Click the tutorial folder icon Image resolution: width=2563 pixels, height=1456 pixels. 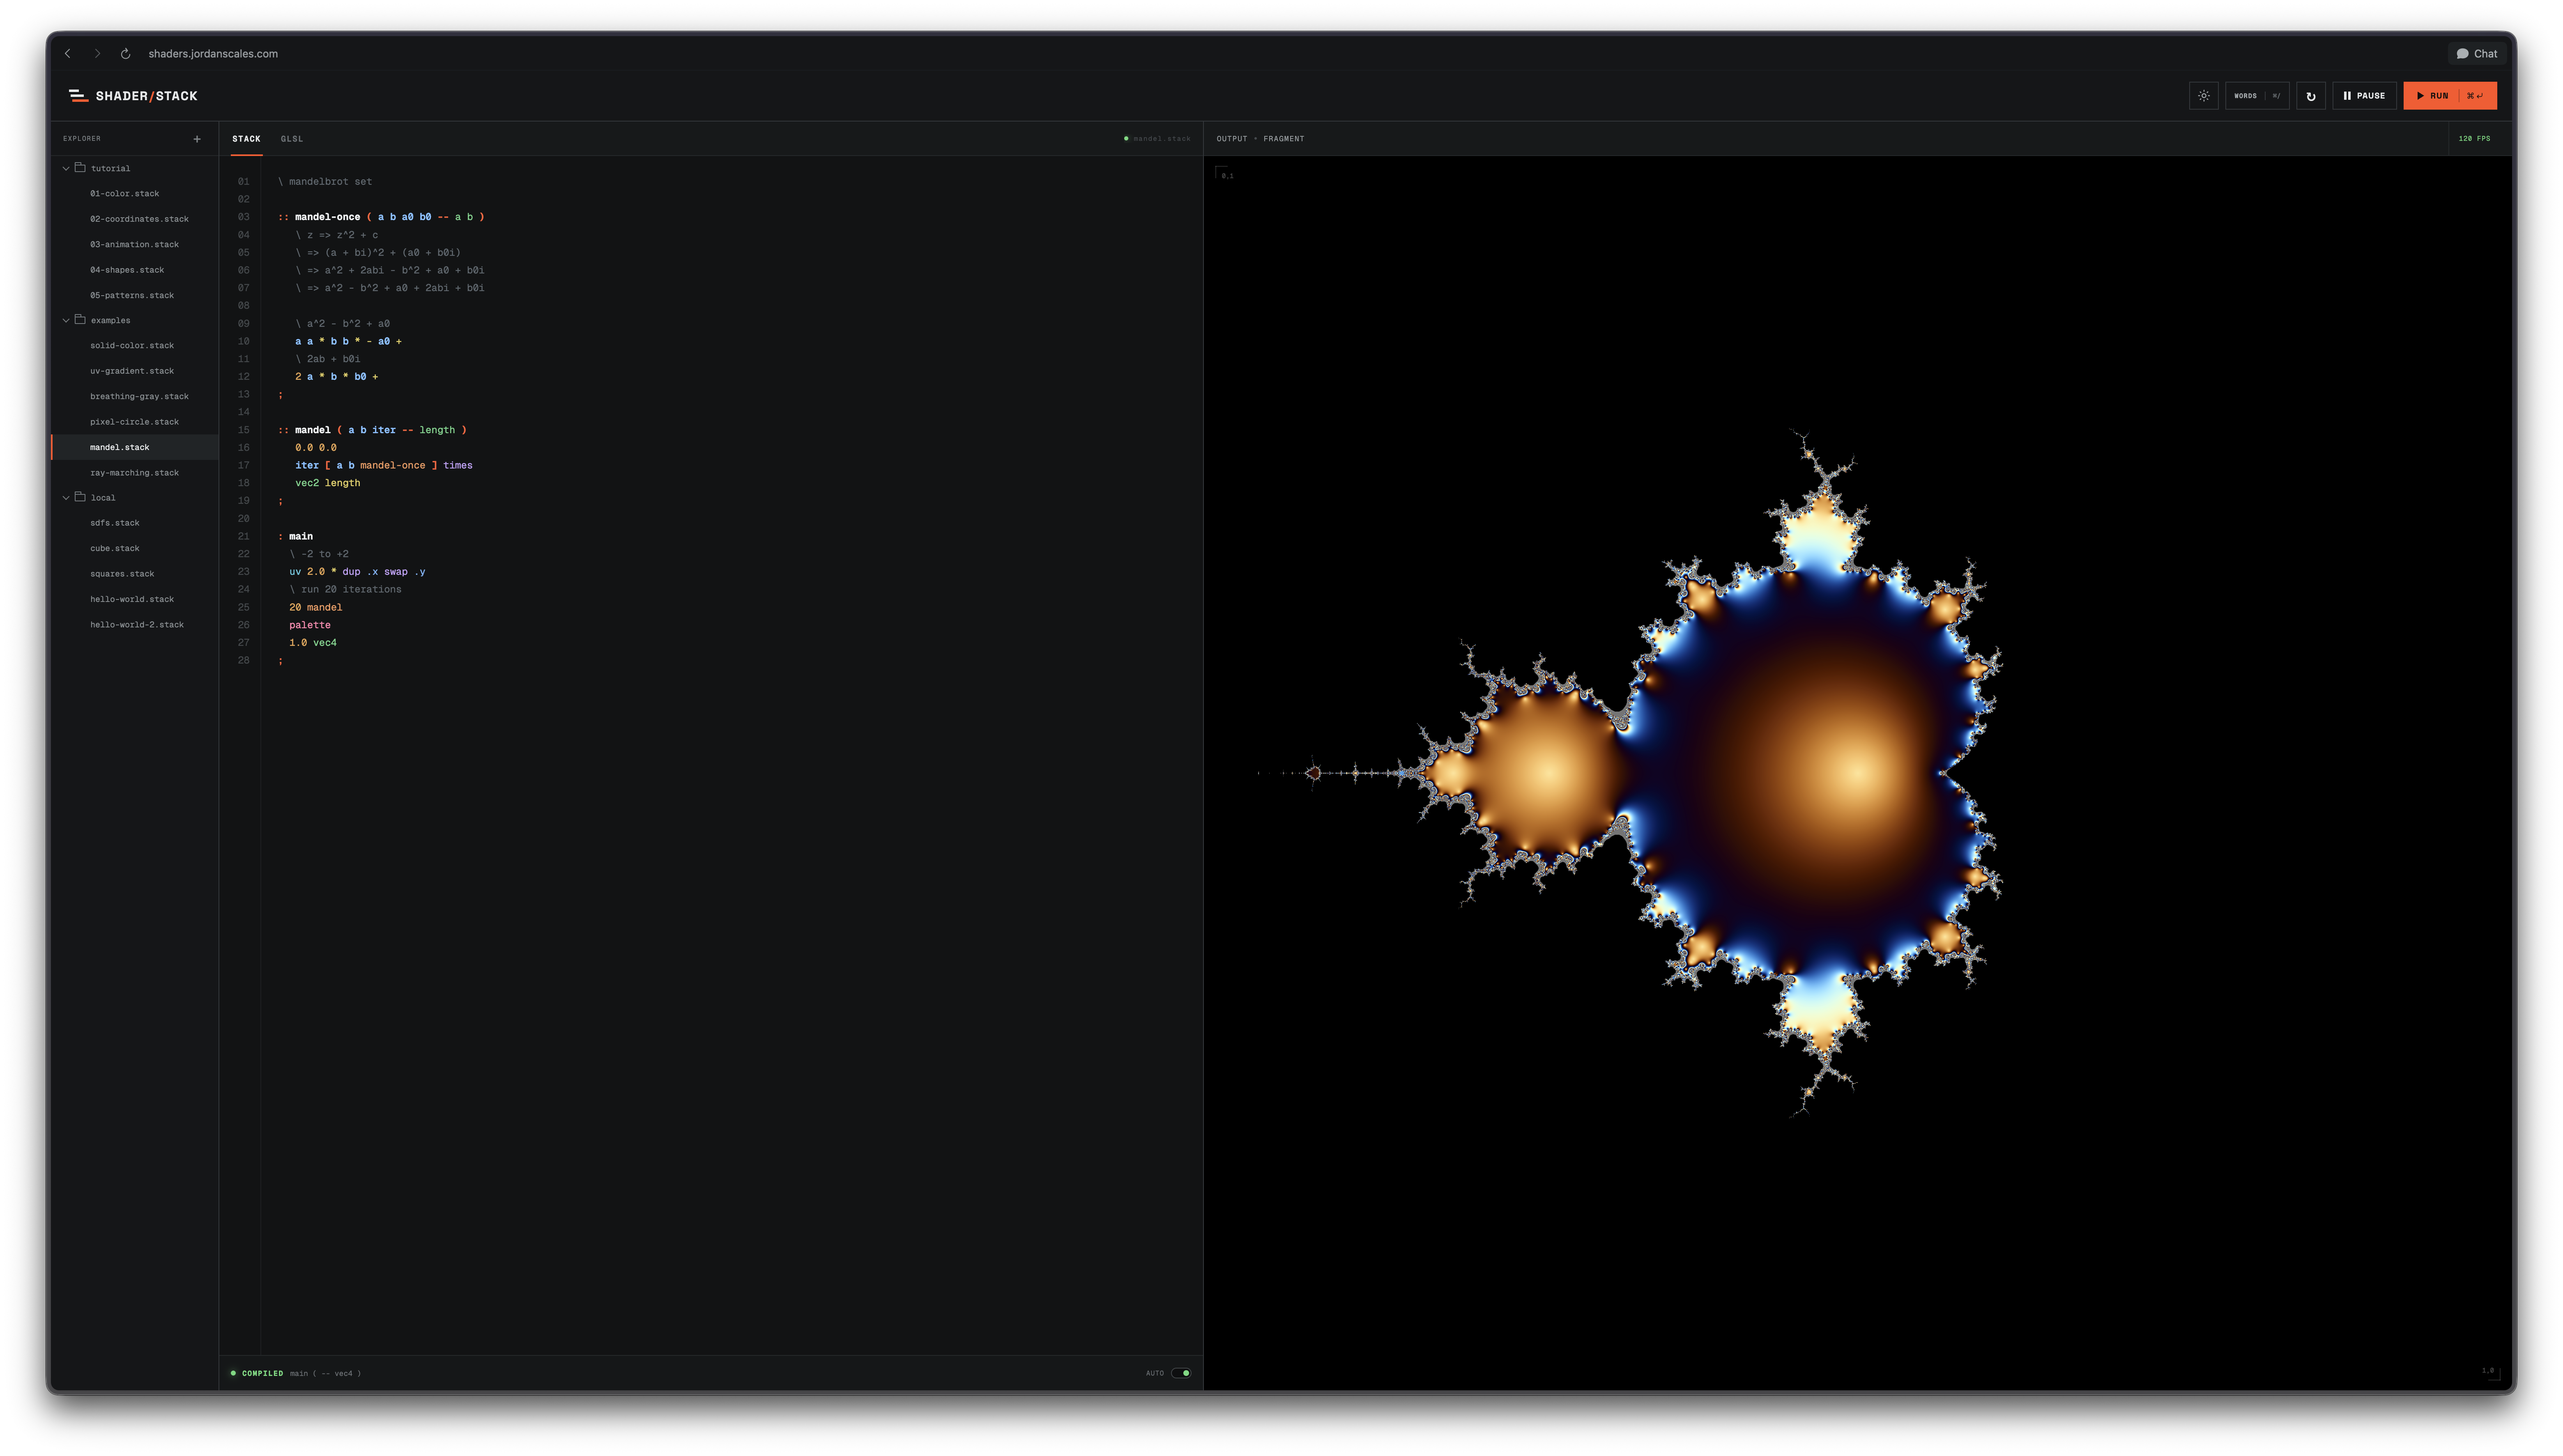[x=80, y=168]
